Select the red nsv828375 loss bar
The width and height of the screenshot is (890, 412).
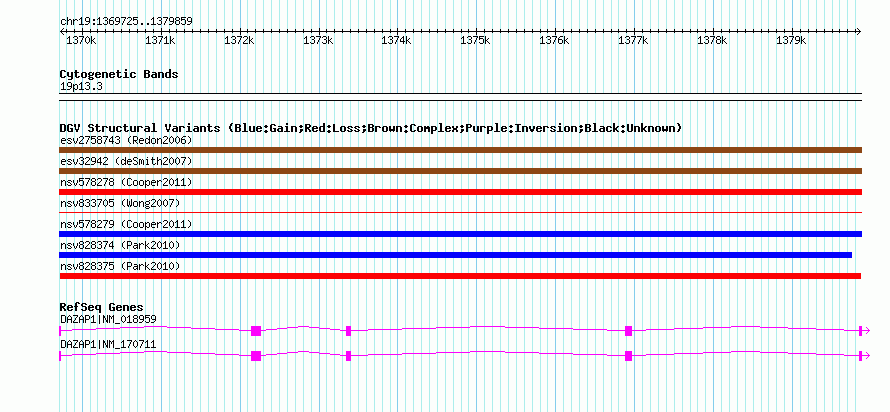460,276
